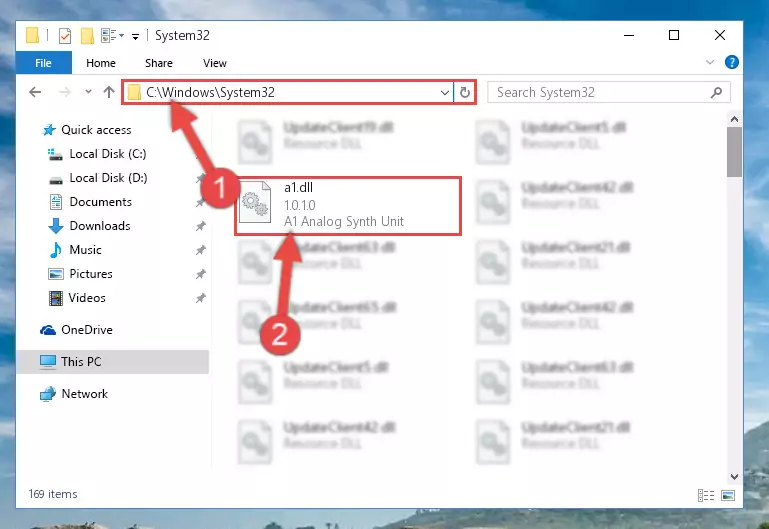Go up one folder level arrow

coord(109,92)
